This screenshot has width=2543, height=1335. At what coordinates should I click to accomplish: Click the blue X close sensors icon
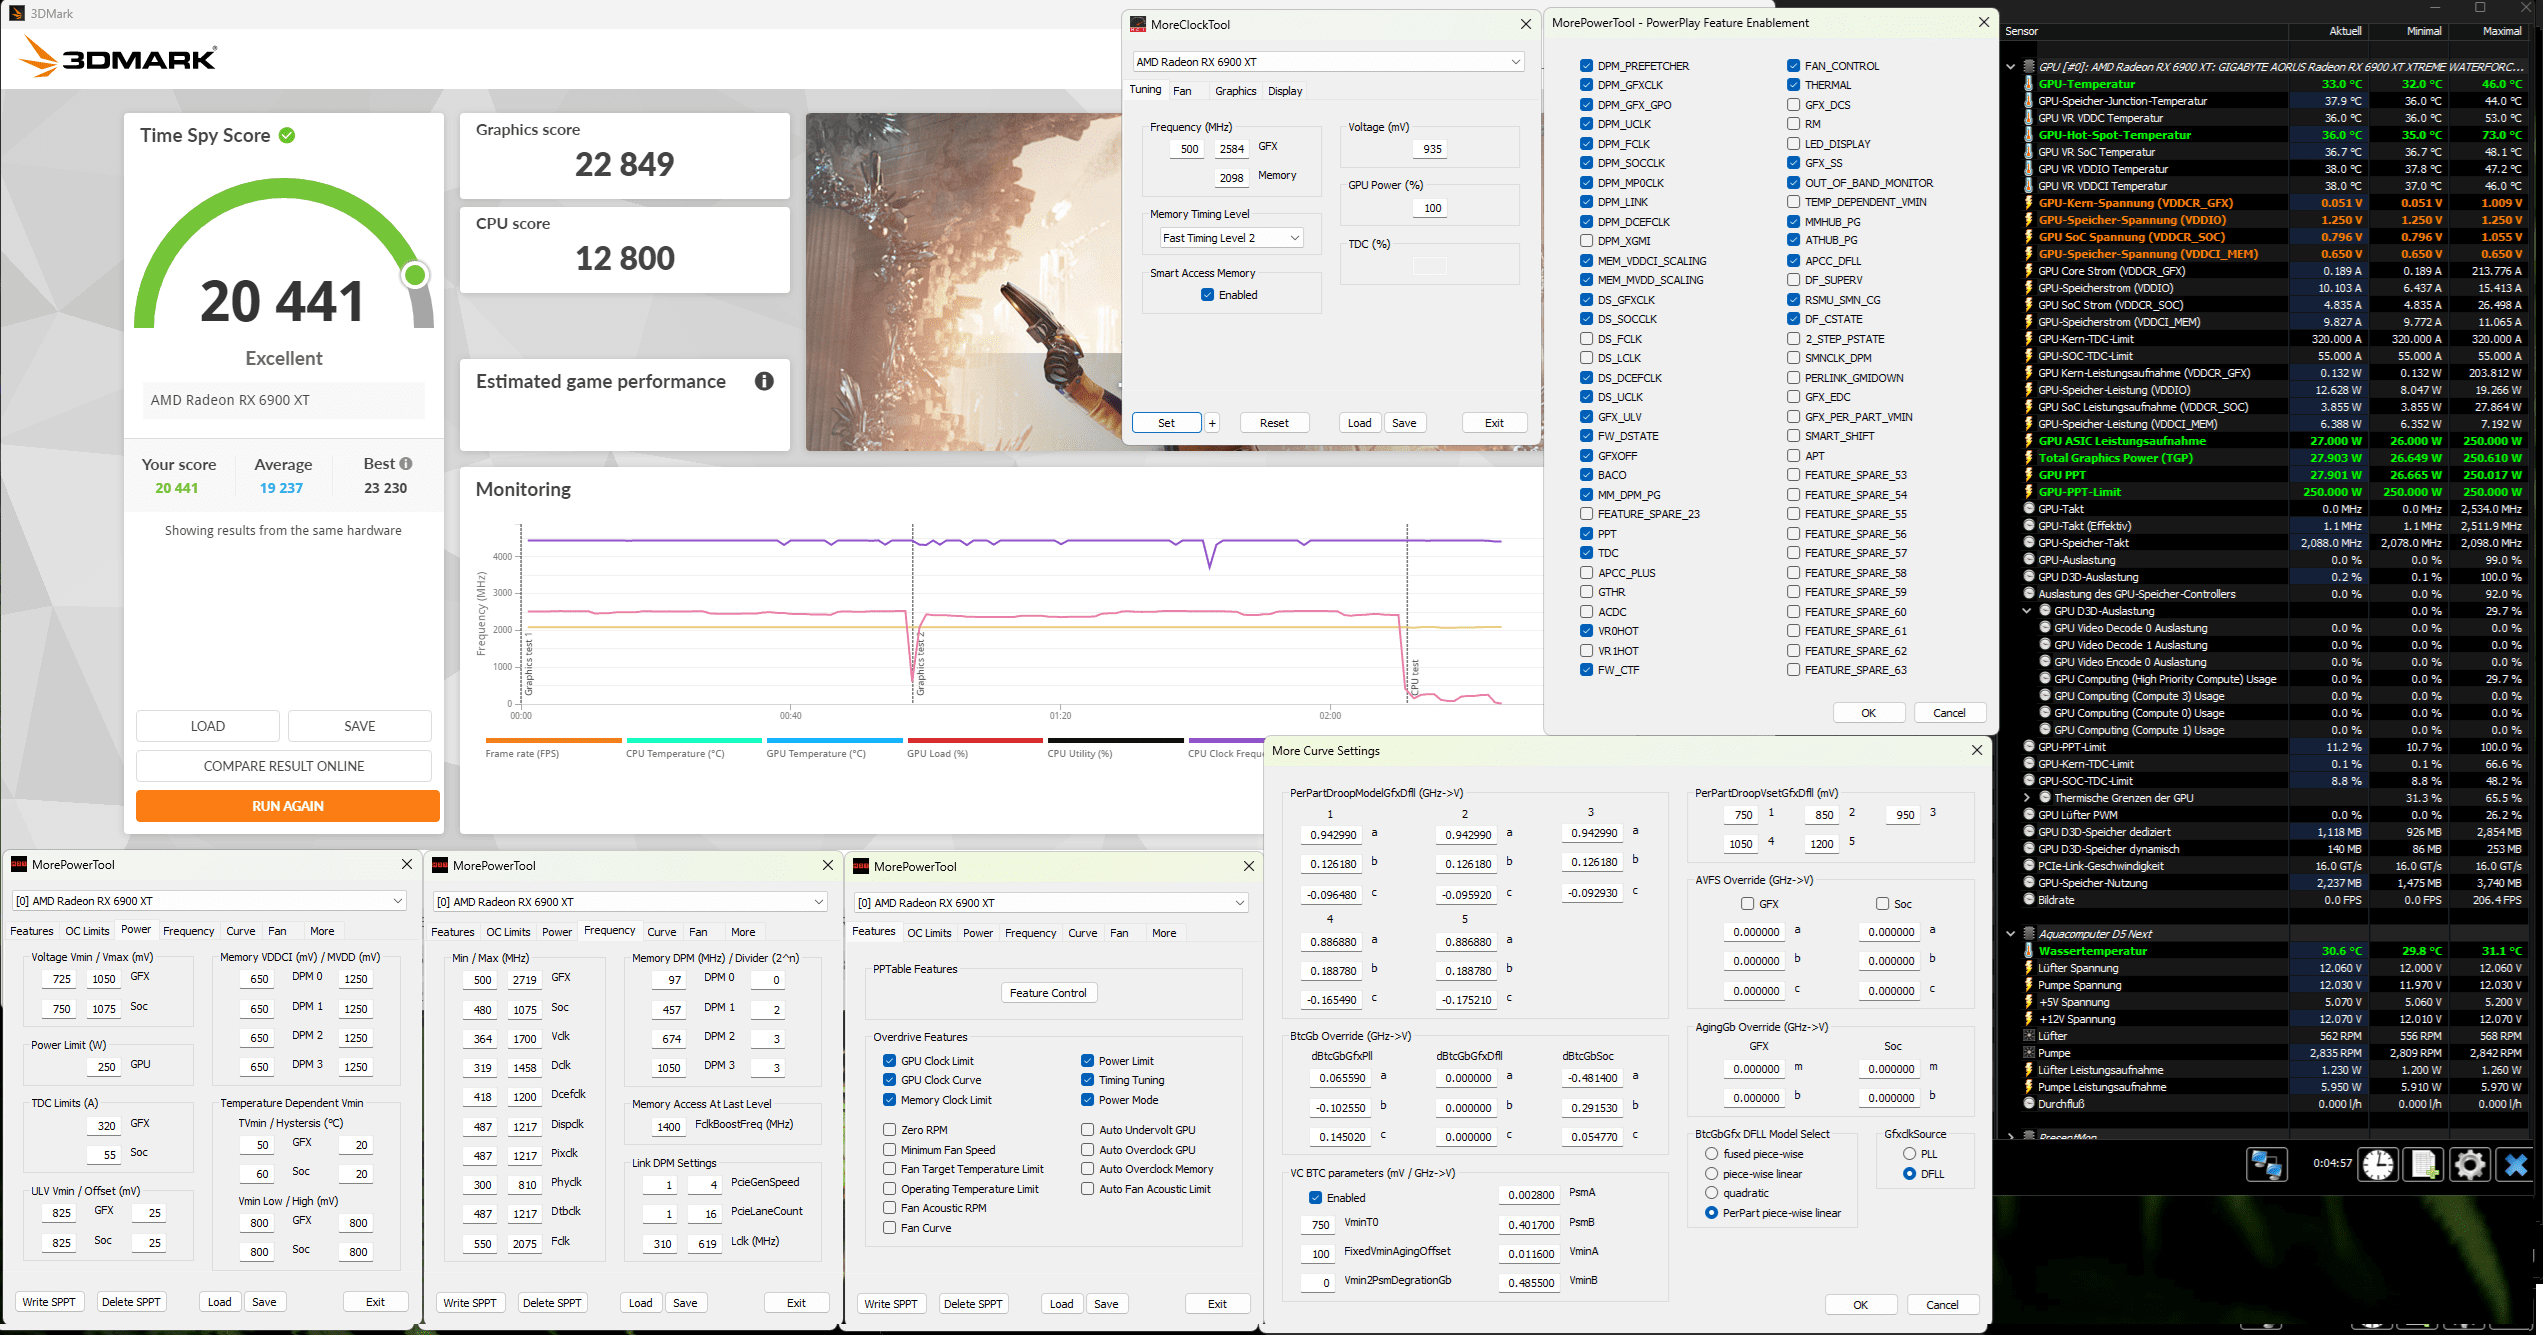point(2516,1165)
